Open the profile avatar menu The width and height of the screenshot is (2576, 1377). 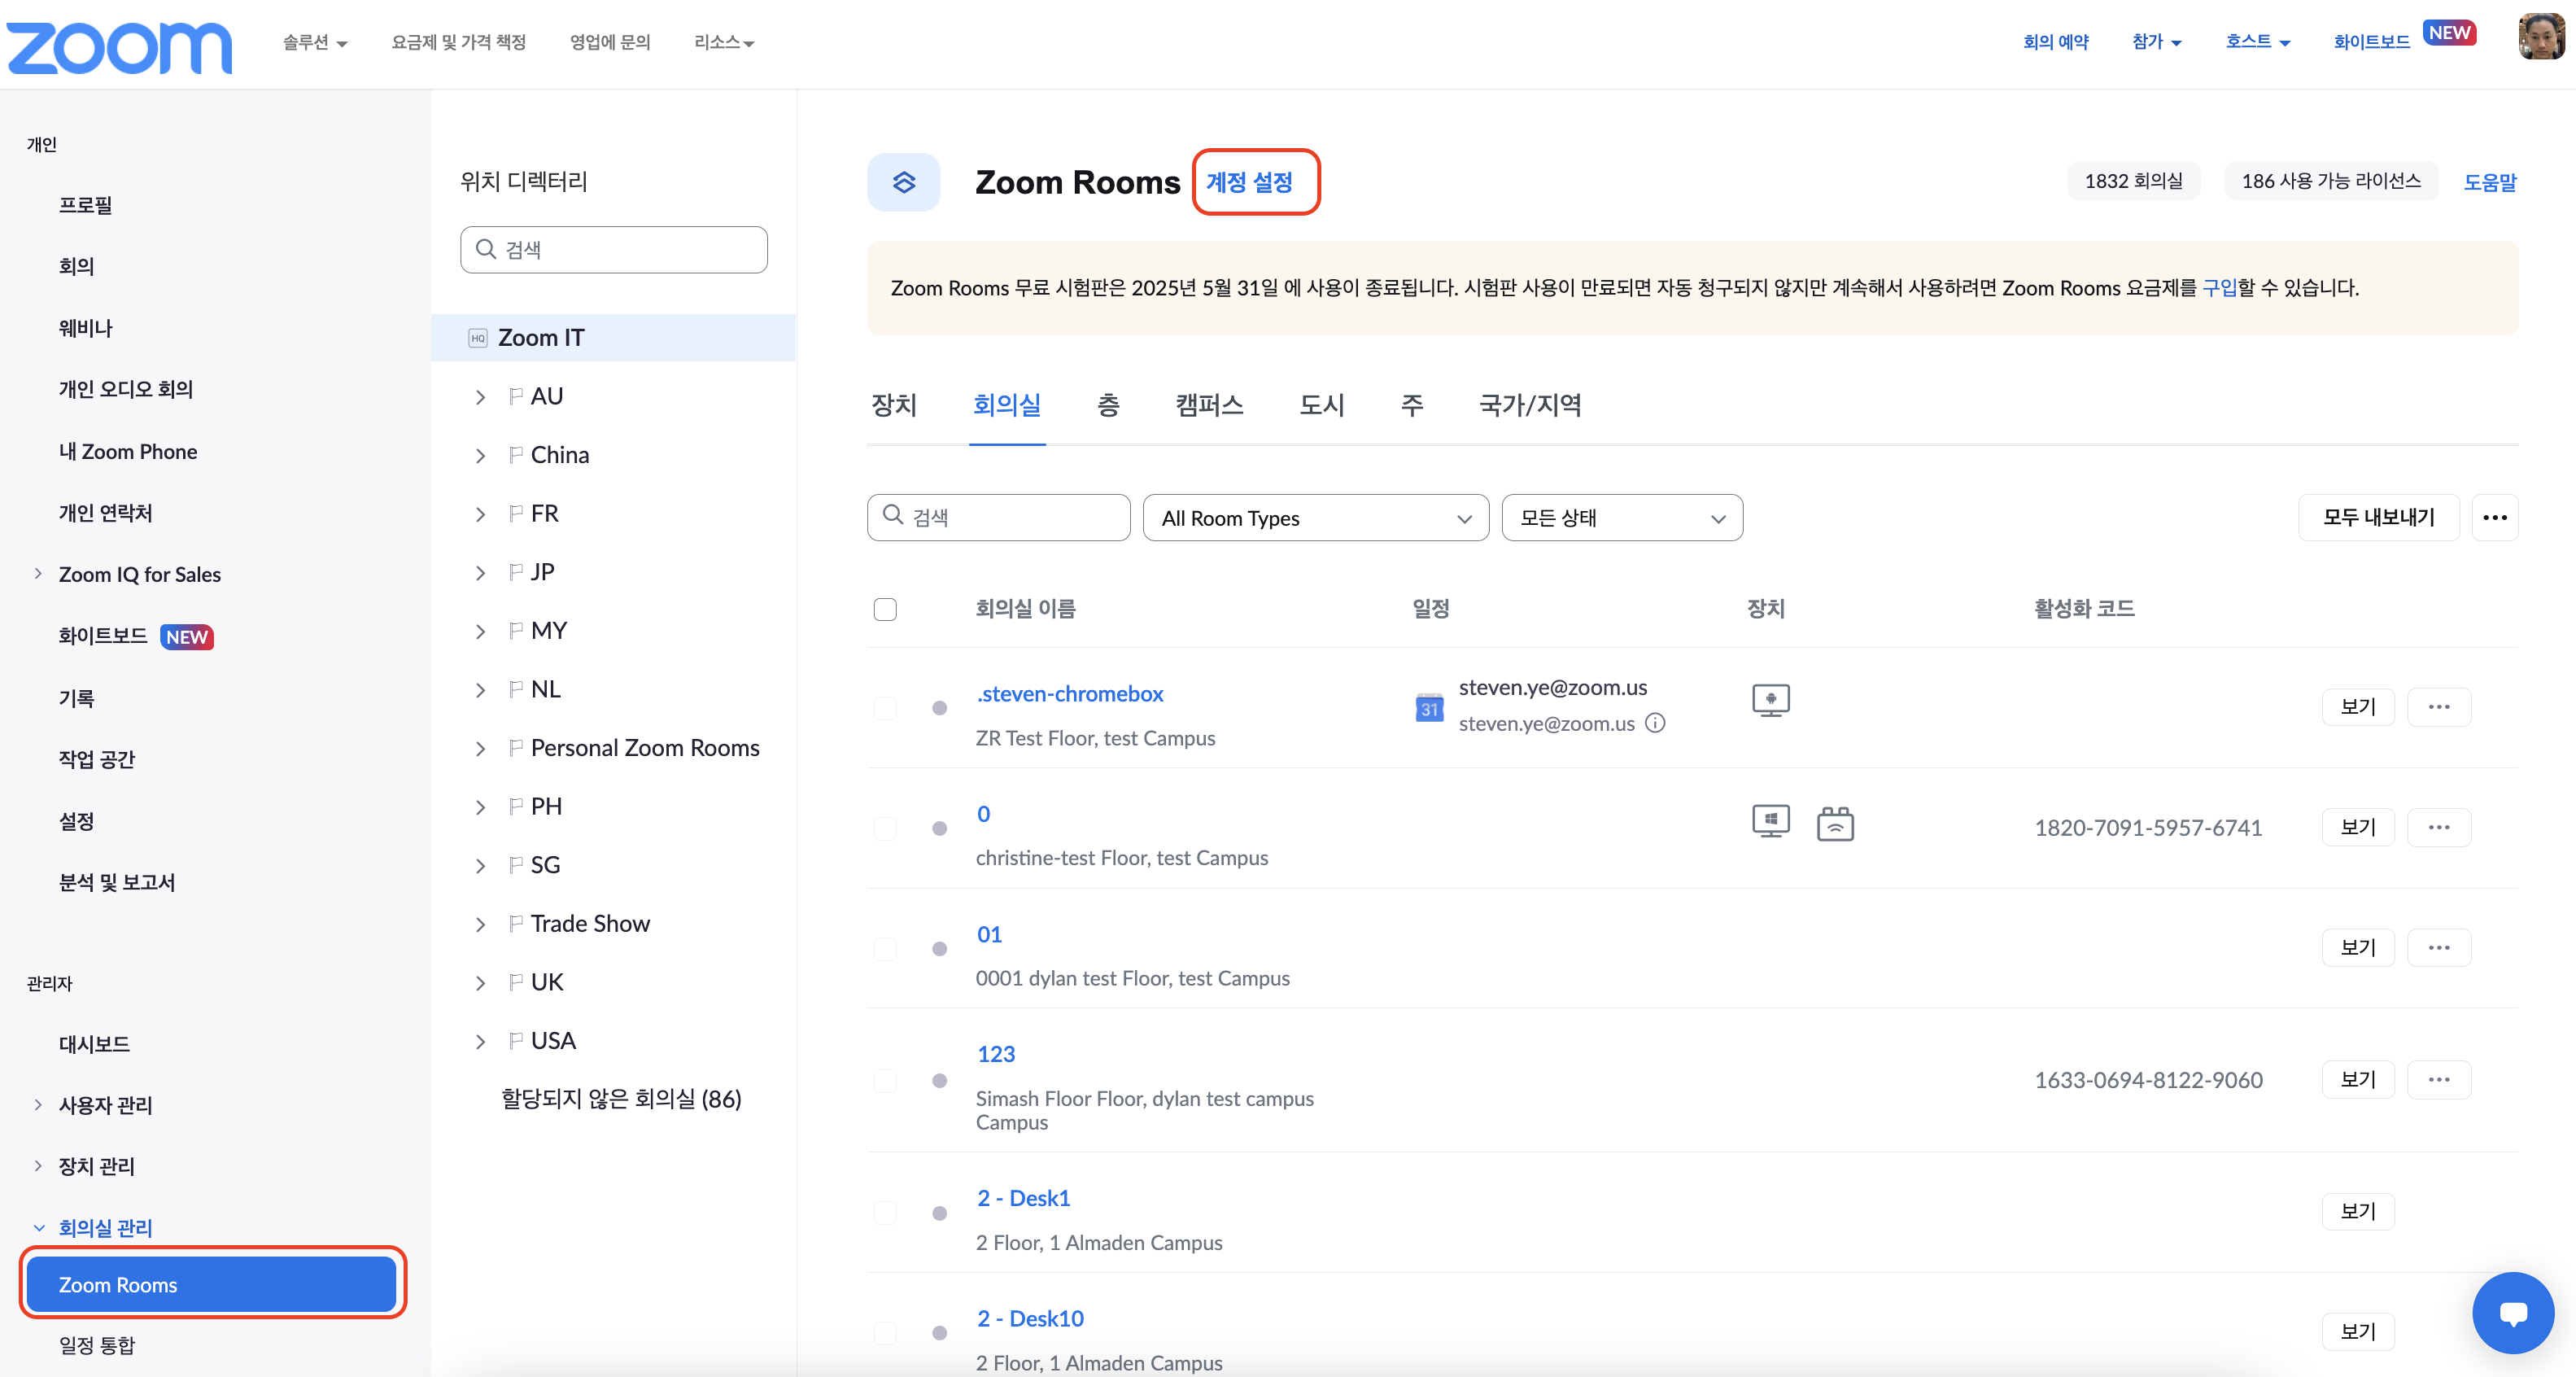pyautogui.click(x=2541, y=37)
